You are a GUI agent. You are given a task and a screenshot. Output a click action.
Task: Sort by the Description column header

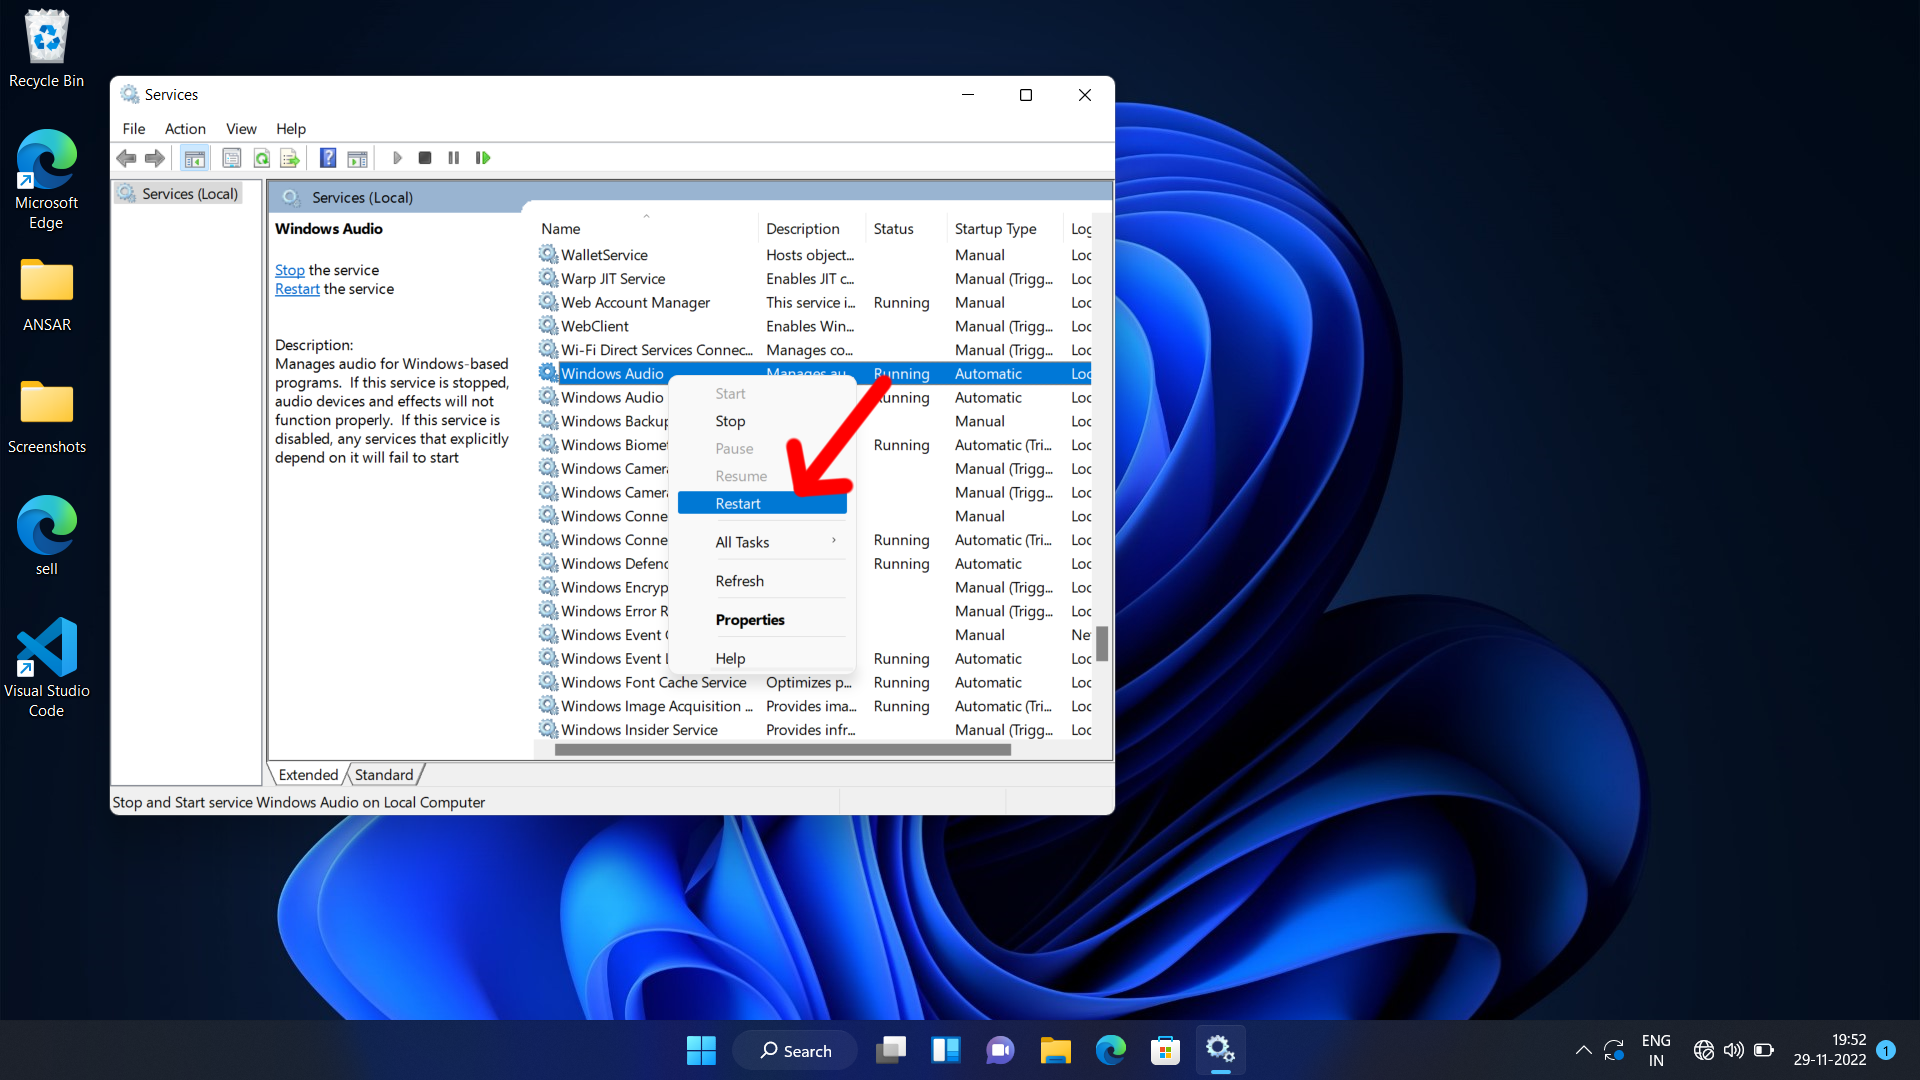click(812, 229)
